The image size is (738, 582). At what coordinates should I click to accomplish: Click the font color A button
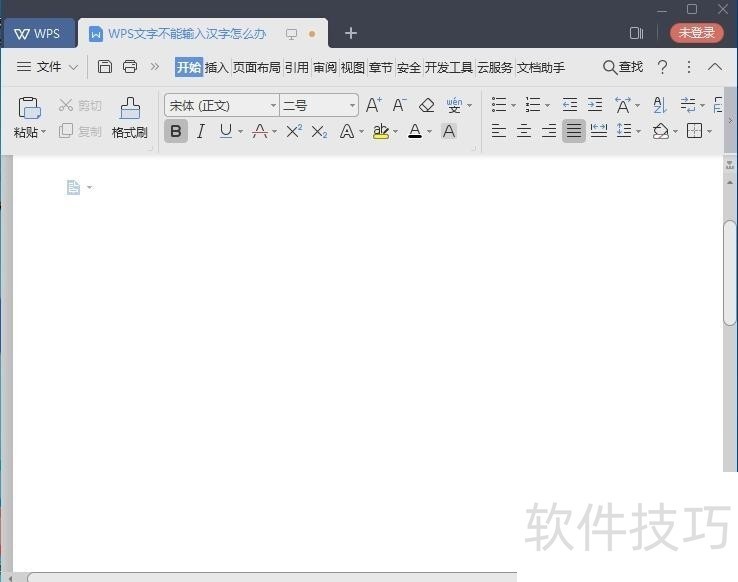tap(415, 131)
